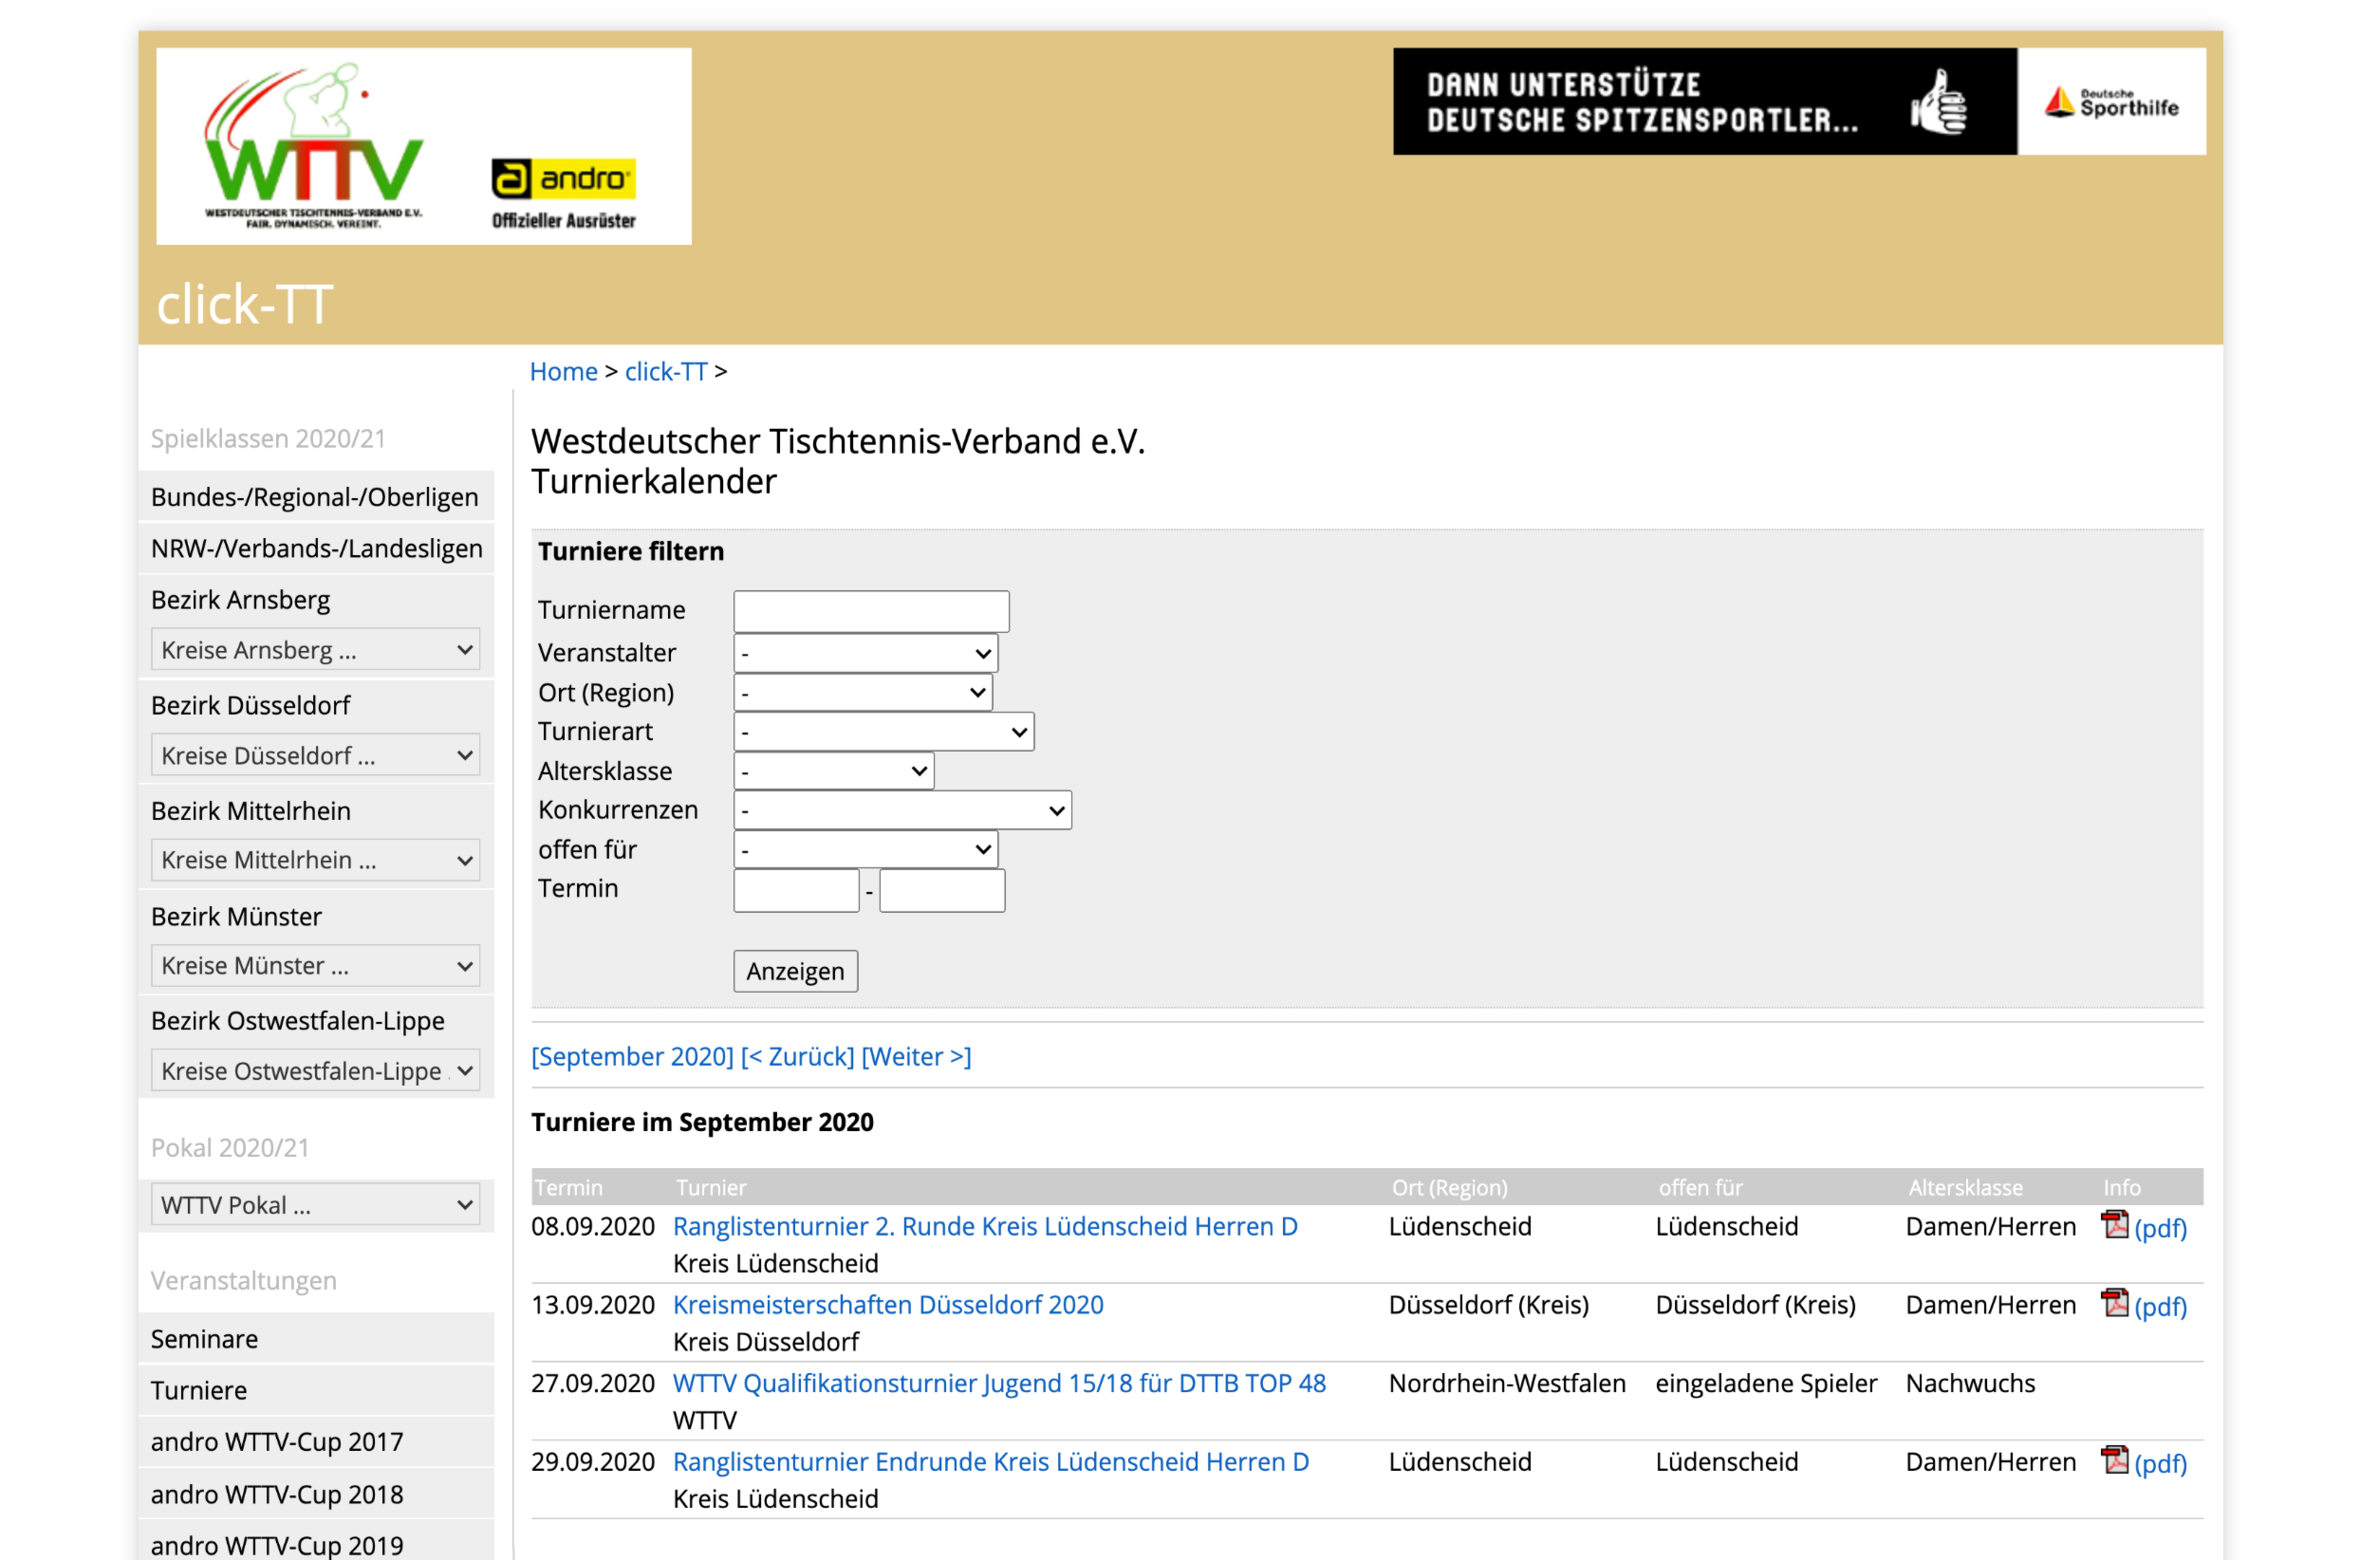Expand Kreise Düsseldorf dropdown
The height and width of the screenshot is (1560, 2360).
point(315,755)
